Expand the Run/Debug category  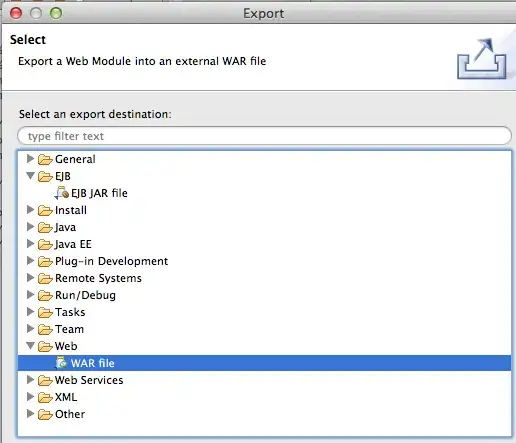30,295
